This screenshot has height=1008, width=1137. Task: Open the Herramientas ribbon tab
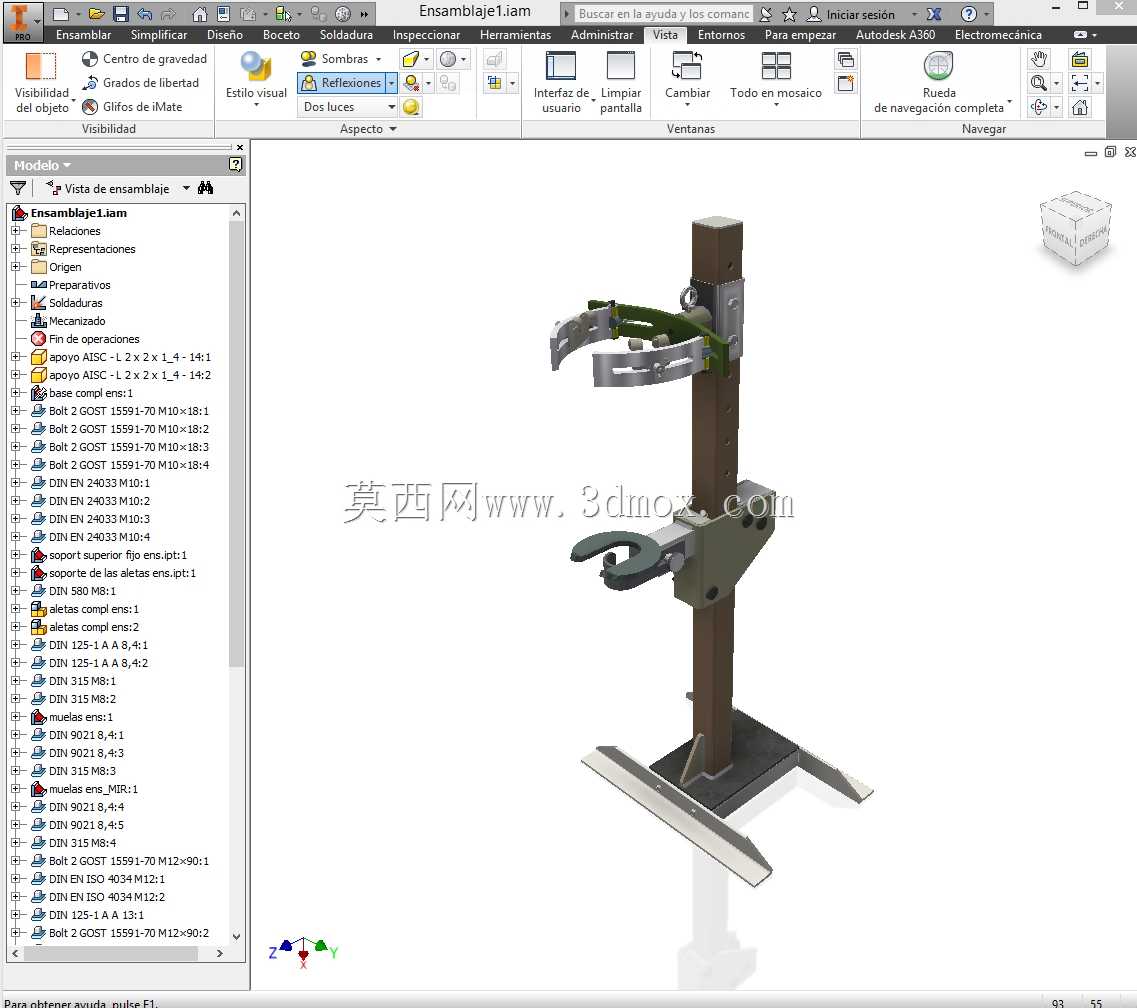516,35
